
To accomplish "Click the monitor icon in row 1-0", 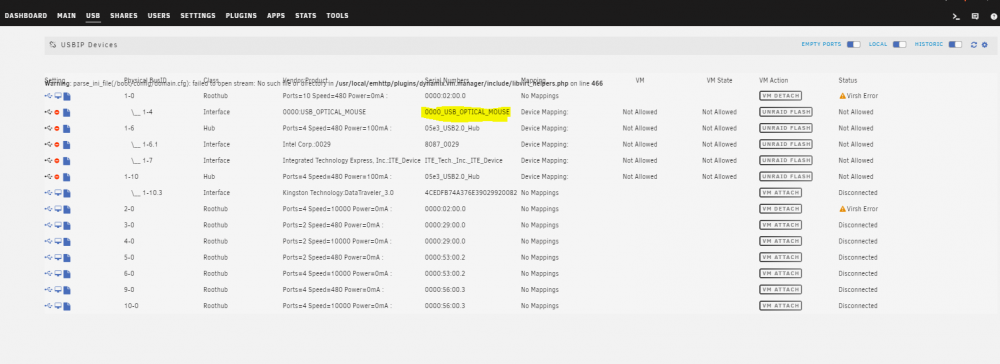I will point(57,96).
